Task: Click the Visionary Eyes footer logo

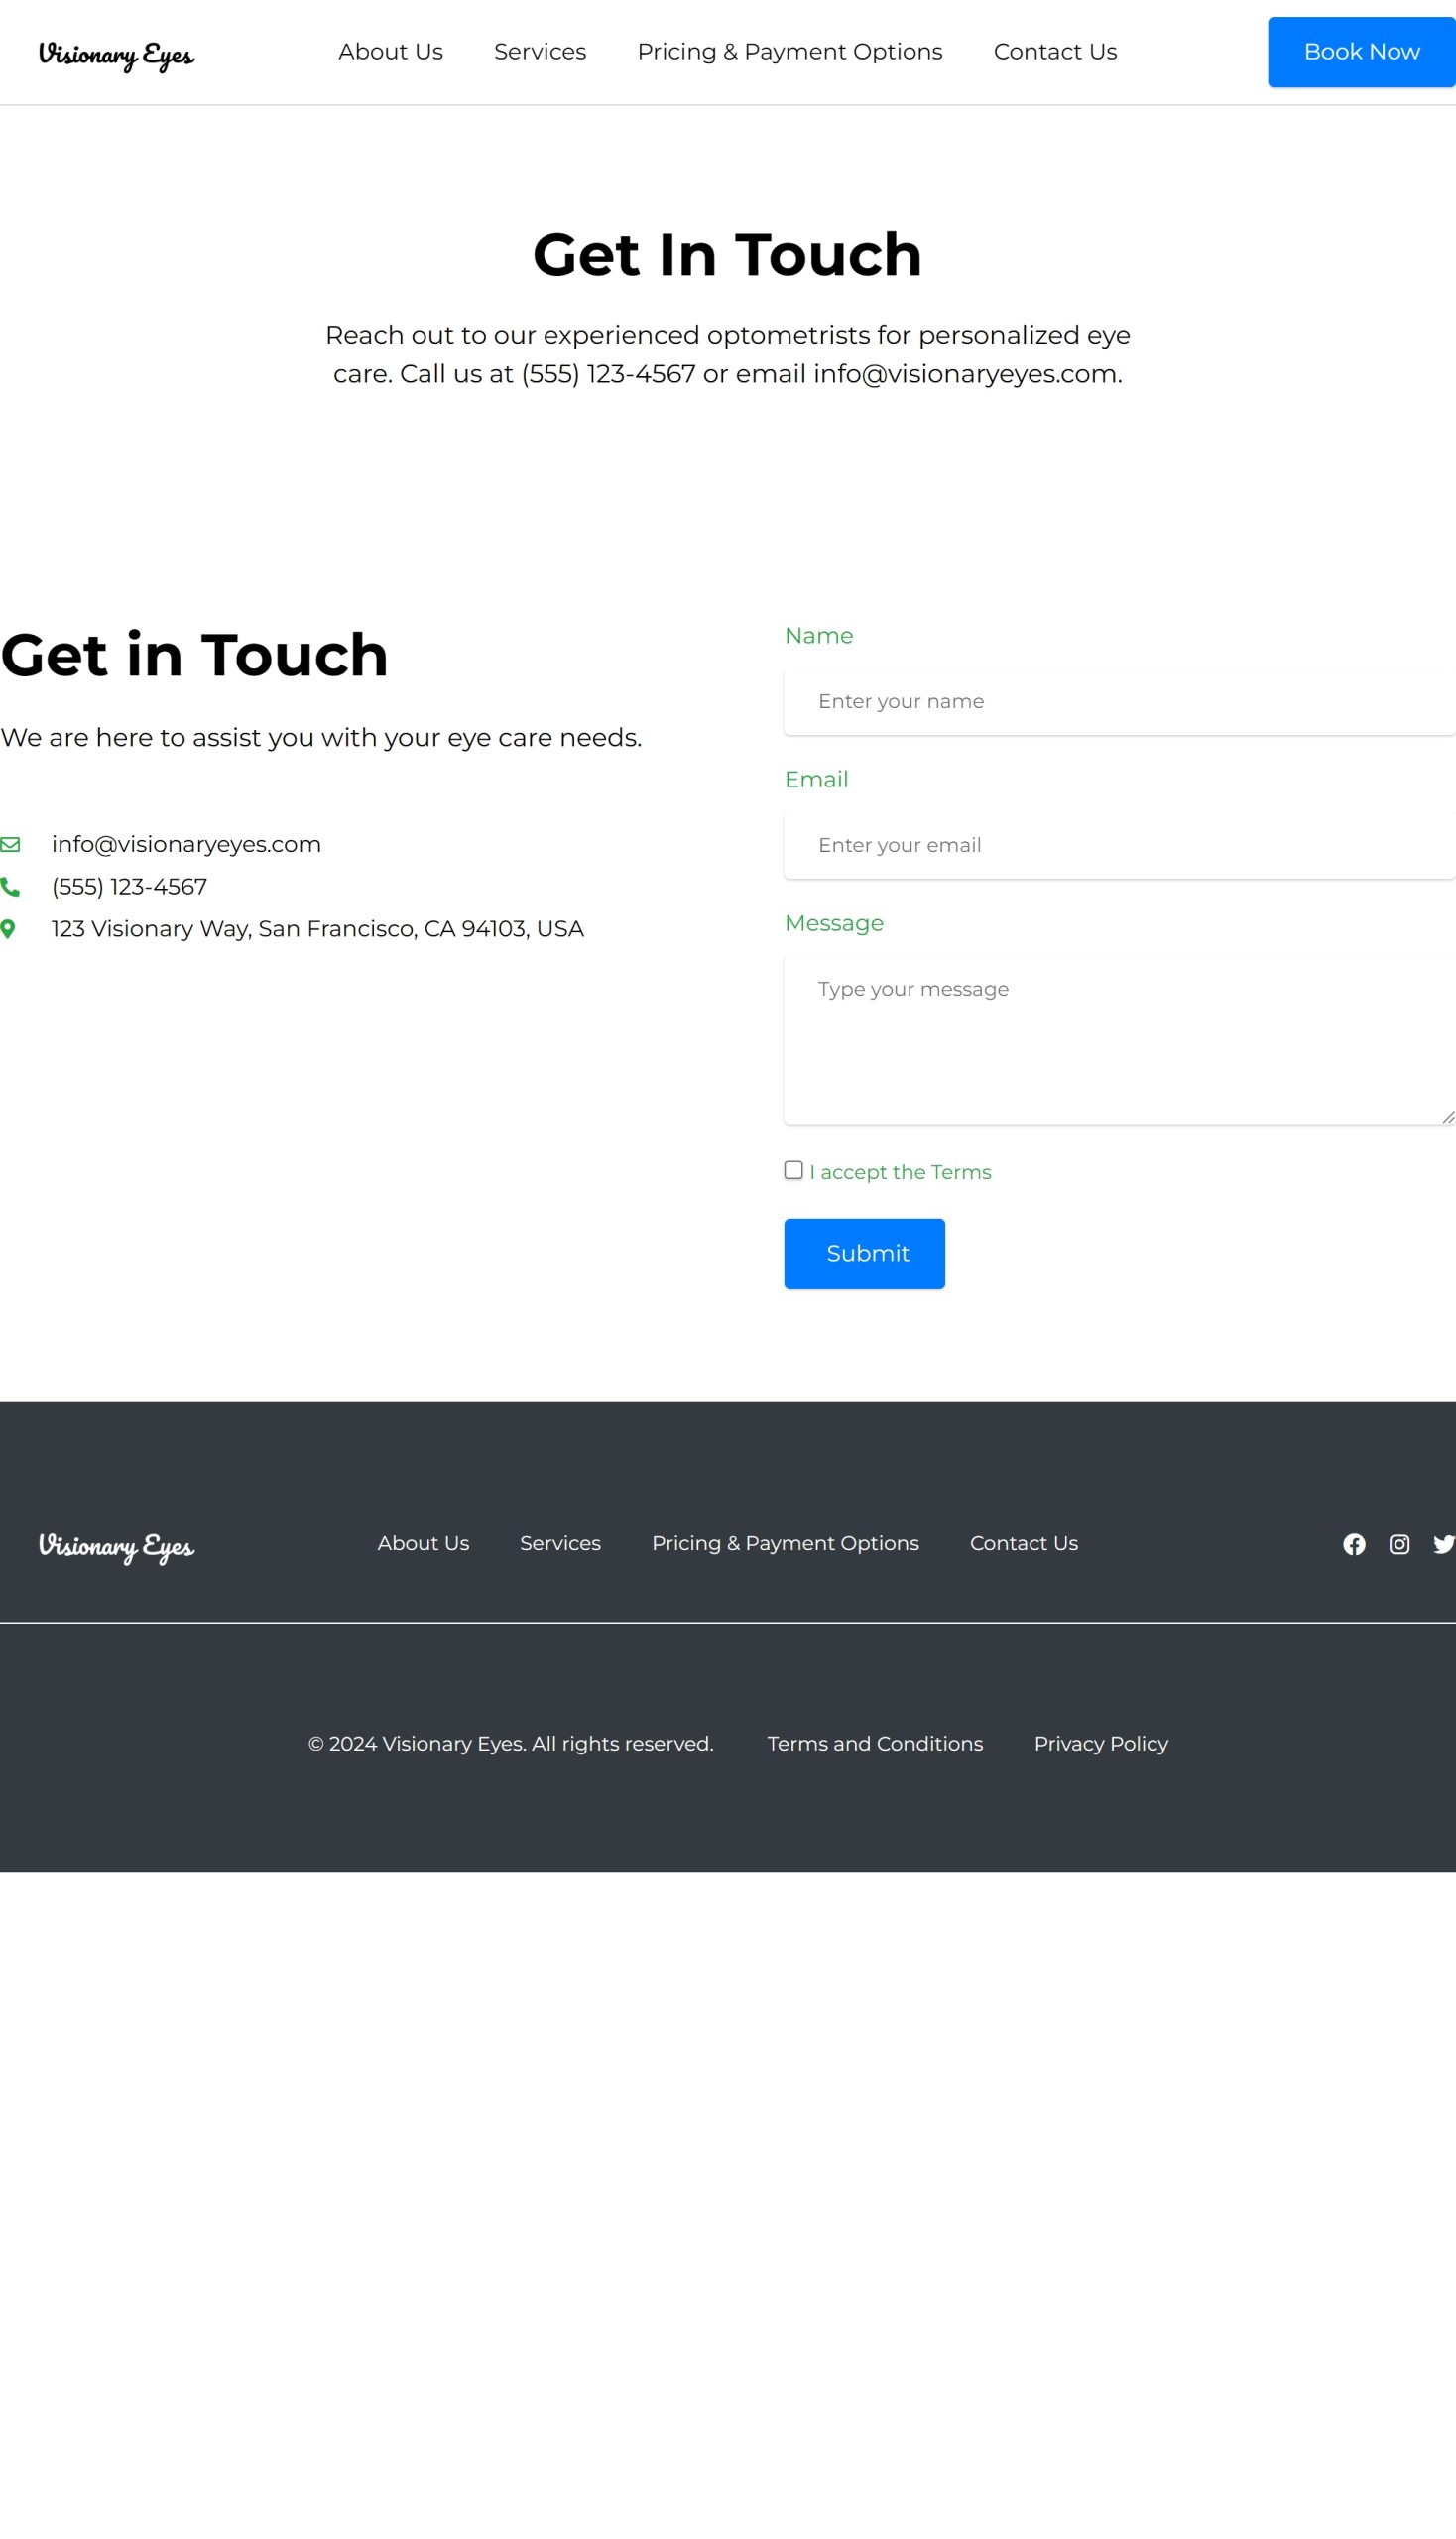Action: pyautogui.click(x=116, y=1546)
